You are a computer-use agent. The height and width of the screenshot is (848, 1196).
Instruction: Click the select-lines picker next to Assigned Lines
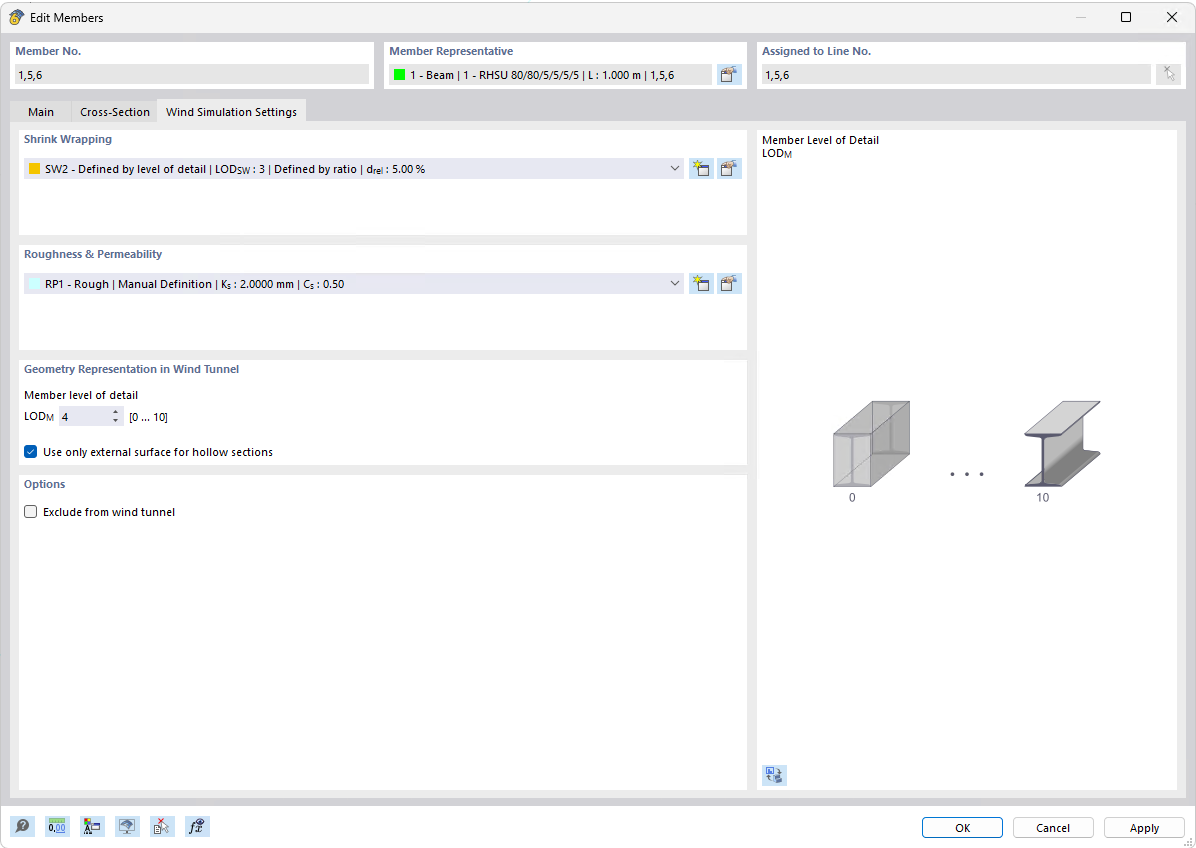(1168, 73)
